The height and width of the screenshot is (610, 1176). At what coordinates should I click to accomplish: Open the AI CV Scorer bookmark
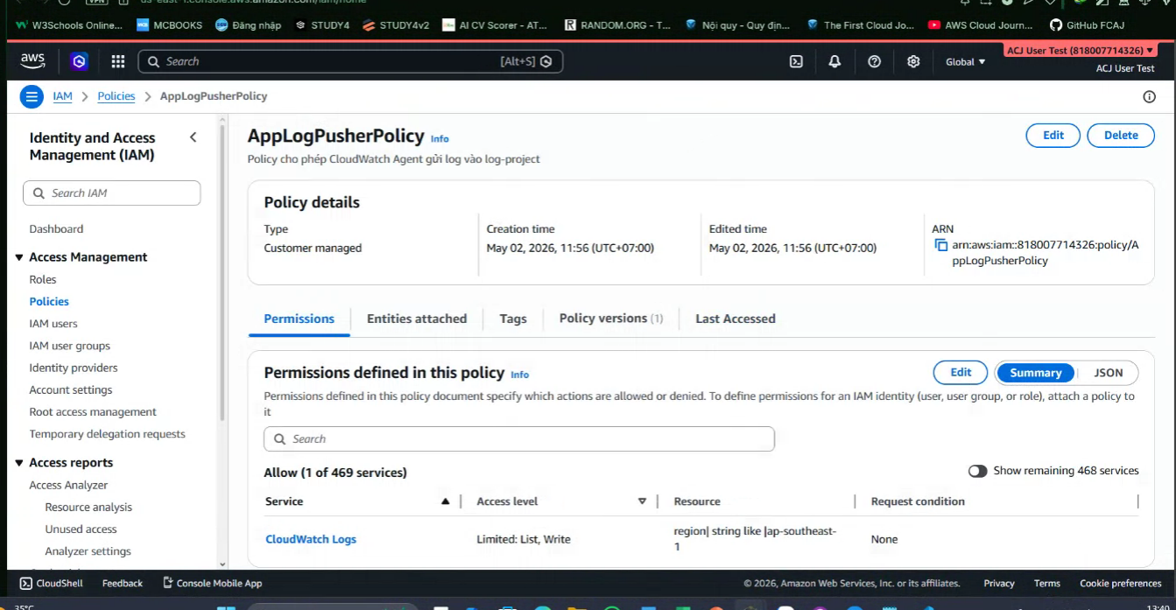point(495,25)
